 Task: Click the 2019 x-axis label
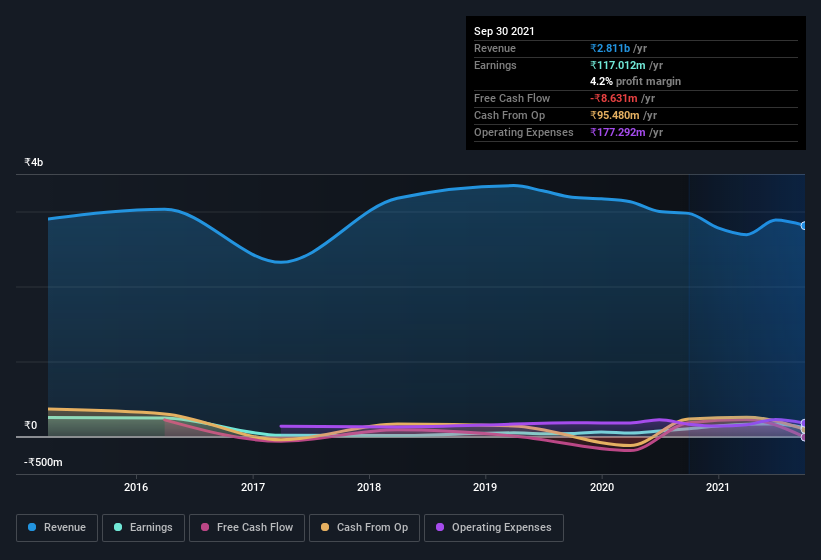[x=485, y=487]
